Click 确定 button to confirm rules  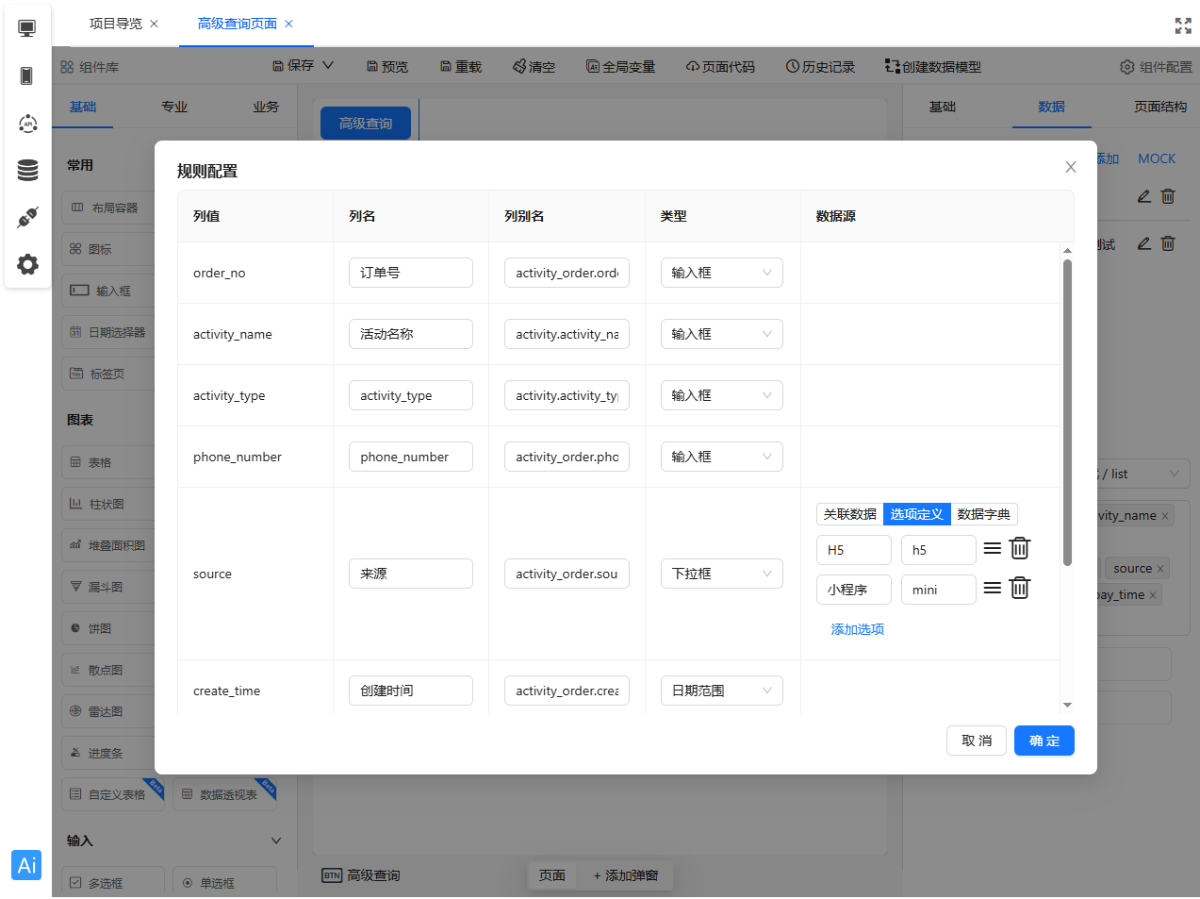click(1043, 740)
